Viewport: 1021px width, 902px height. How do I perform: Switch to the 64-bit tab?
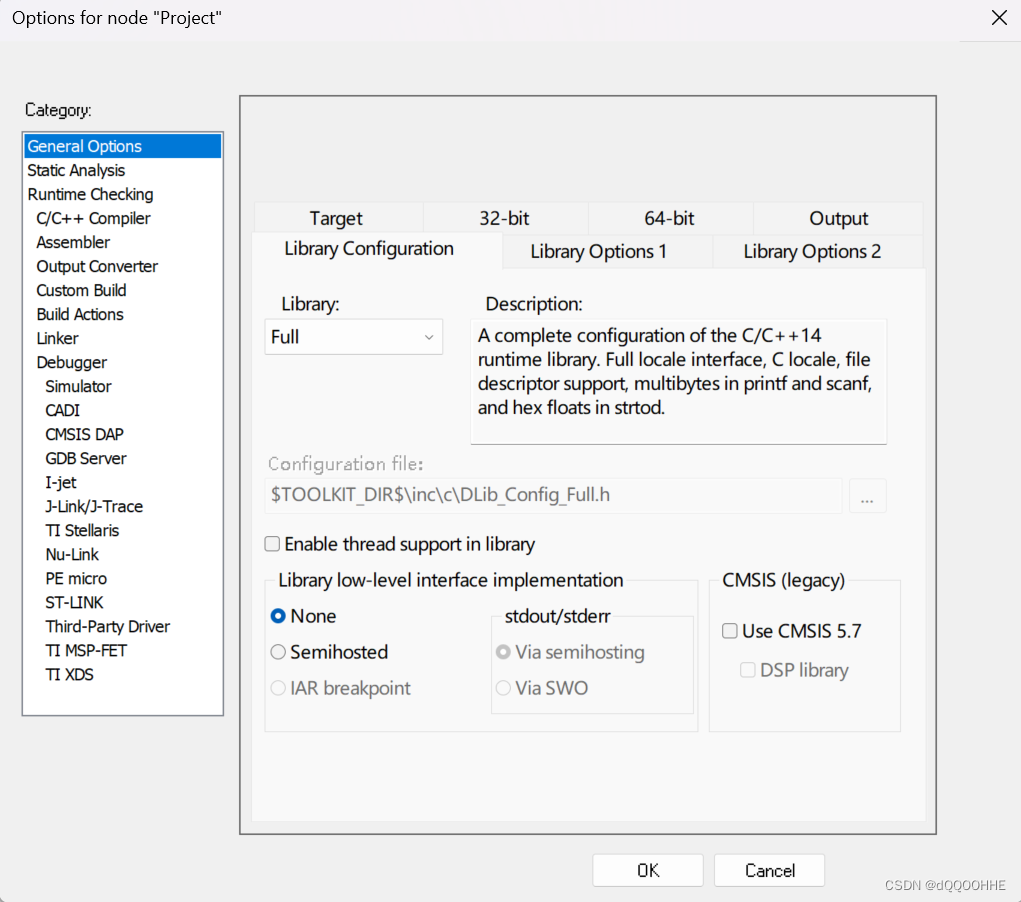(668, 218)
